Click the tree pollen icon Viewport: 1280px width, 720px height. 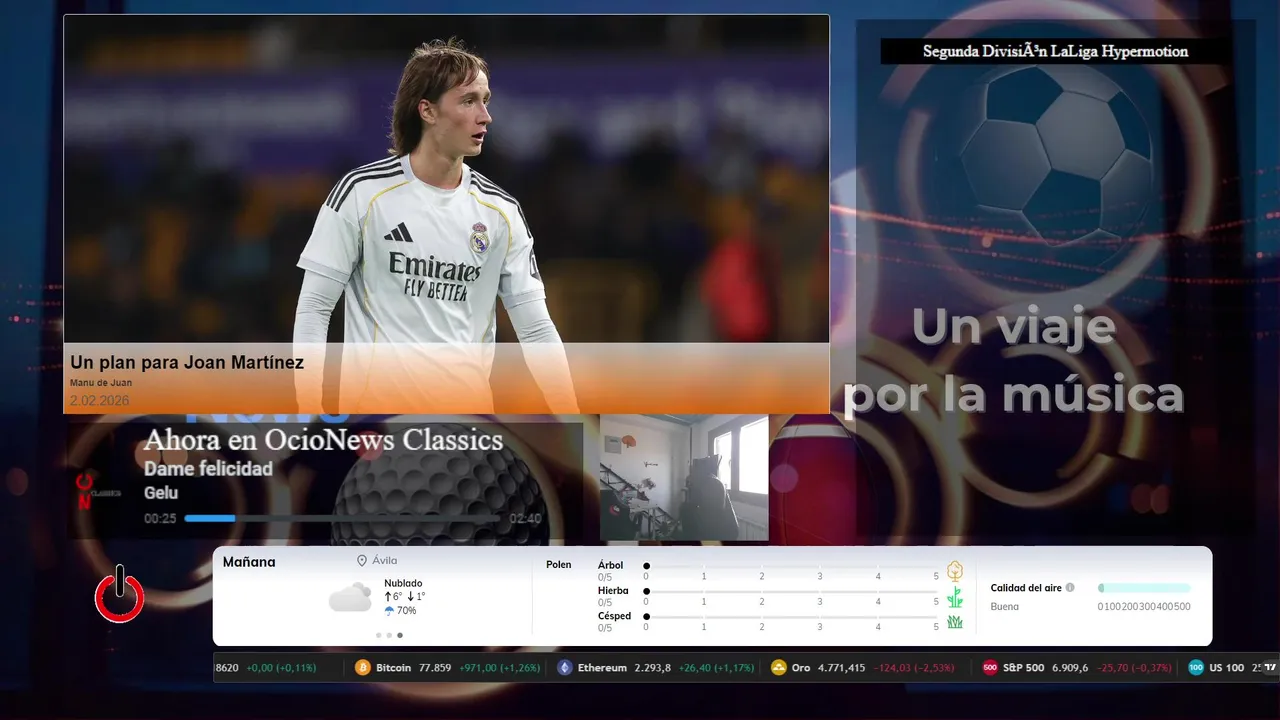tap(955, 571)
